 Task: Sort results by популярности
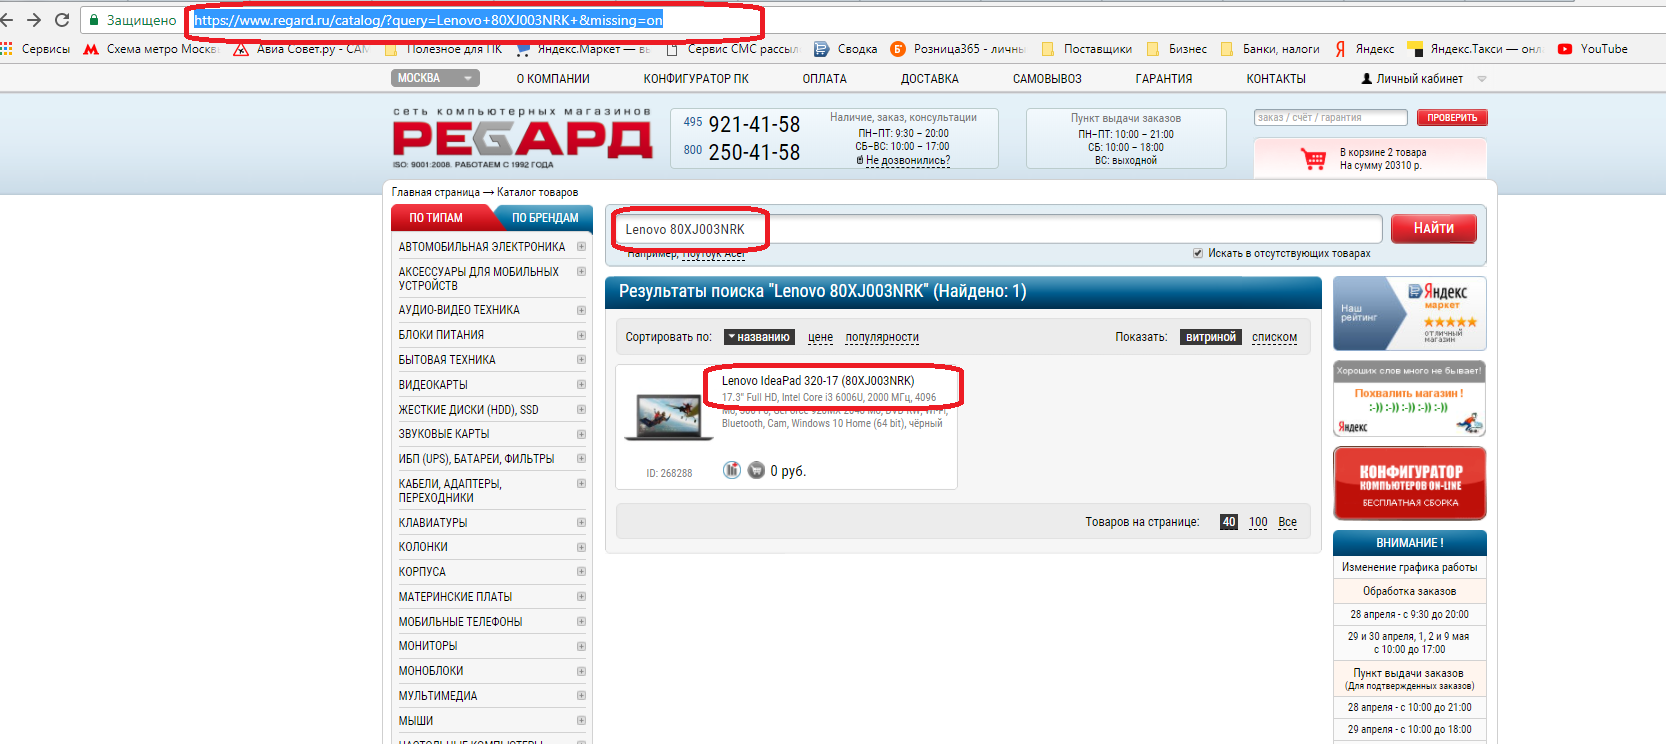pyautogui.click(x=882, y=337)
